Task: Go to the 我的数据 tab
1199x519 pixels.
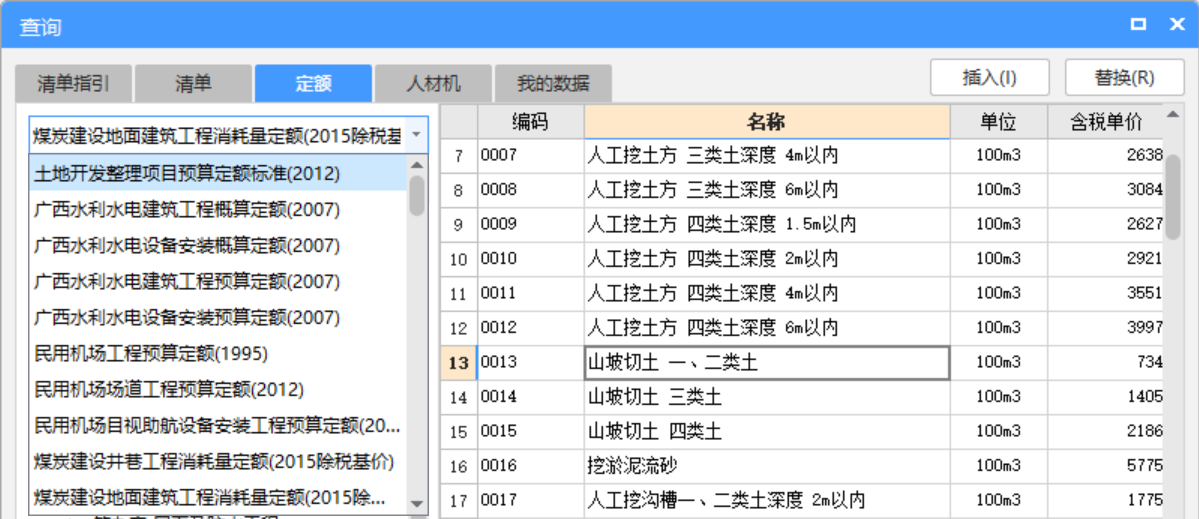Action: [553, 84]
